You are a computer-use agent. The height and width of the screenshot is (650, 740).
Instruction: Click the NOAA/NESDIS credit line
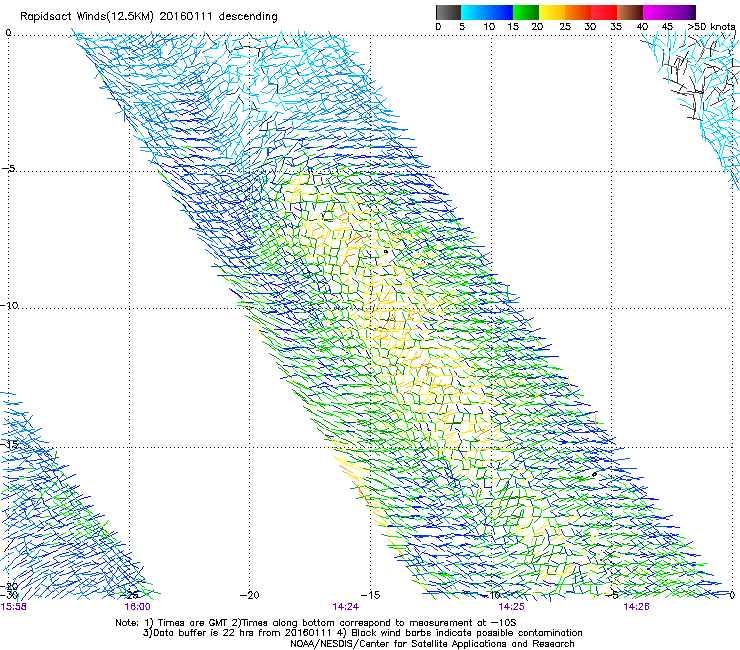click(x=432, y=644)
